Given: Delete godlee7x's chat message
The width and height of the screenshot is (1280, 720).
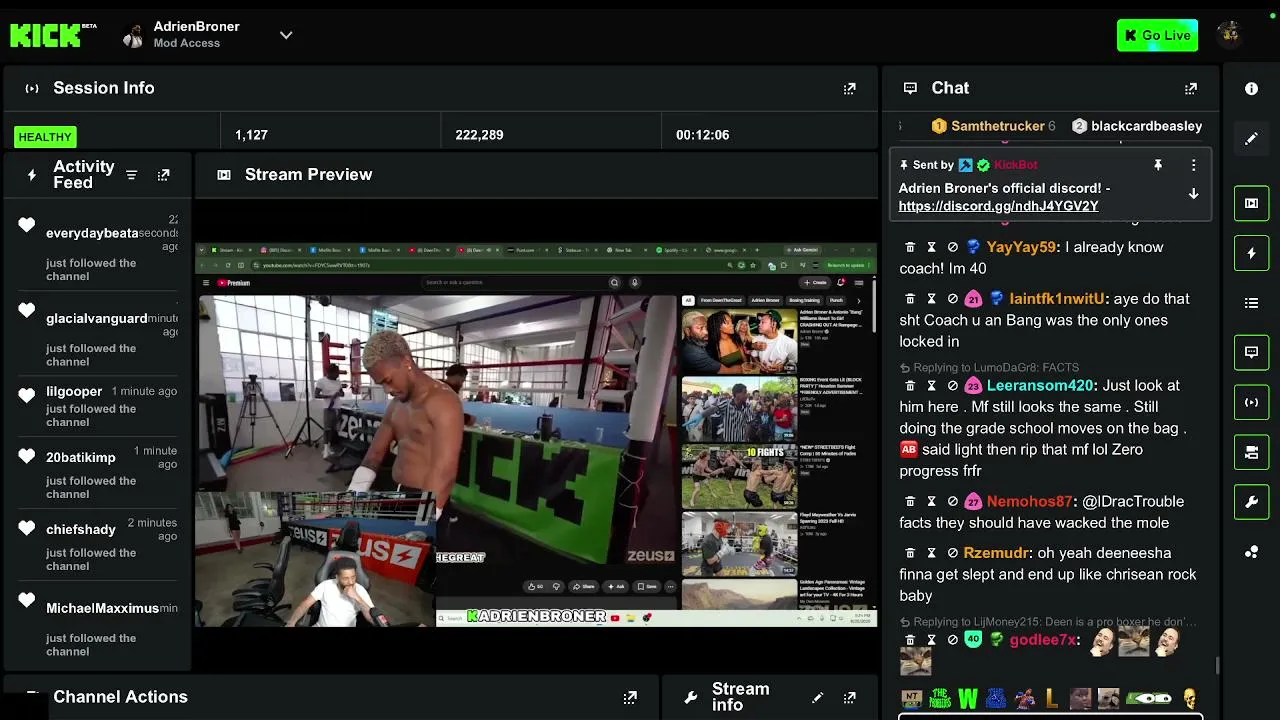Looking at the screenshot, I should point(910,640).
